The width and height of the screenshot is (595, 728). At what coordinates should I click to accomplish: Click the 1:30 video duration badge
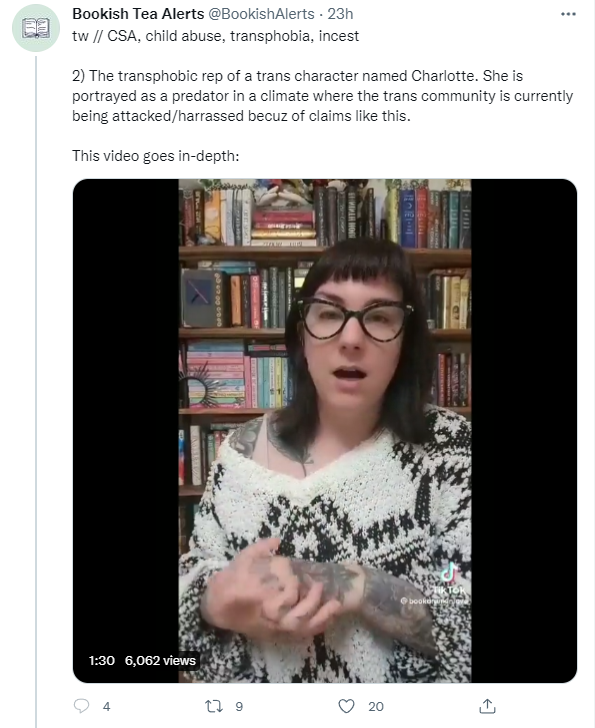[102, 660]
